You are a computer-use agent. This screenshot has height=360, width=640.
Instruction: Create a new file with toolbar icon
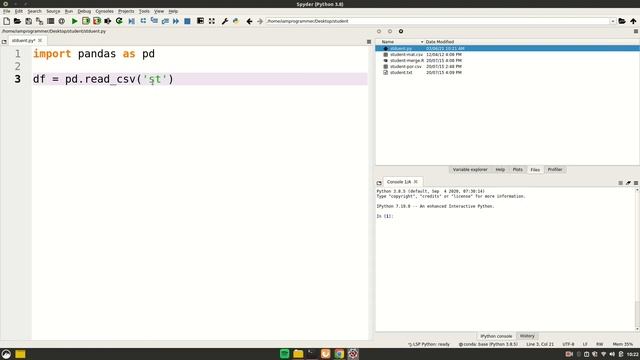click(7, 21)
